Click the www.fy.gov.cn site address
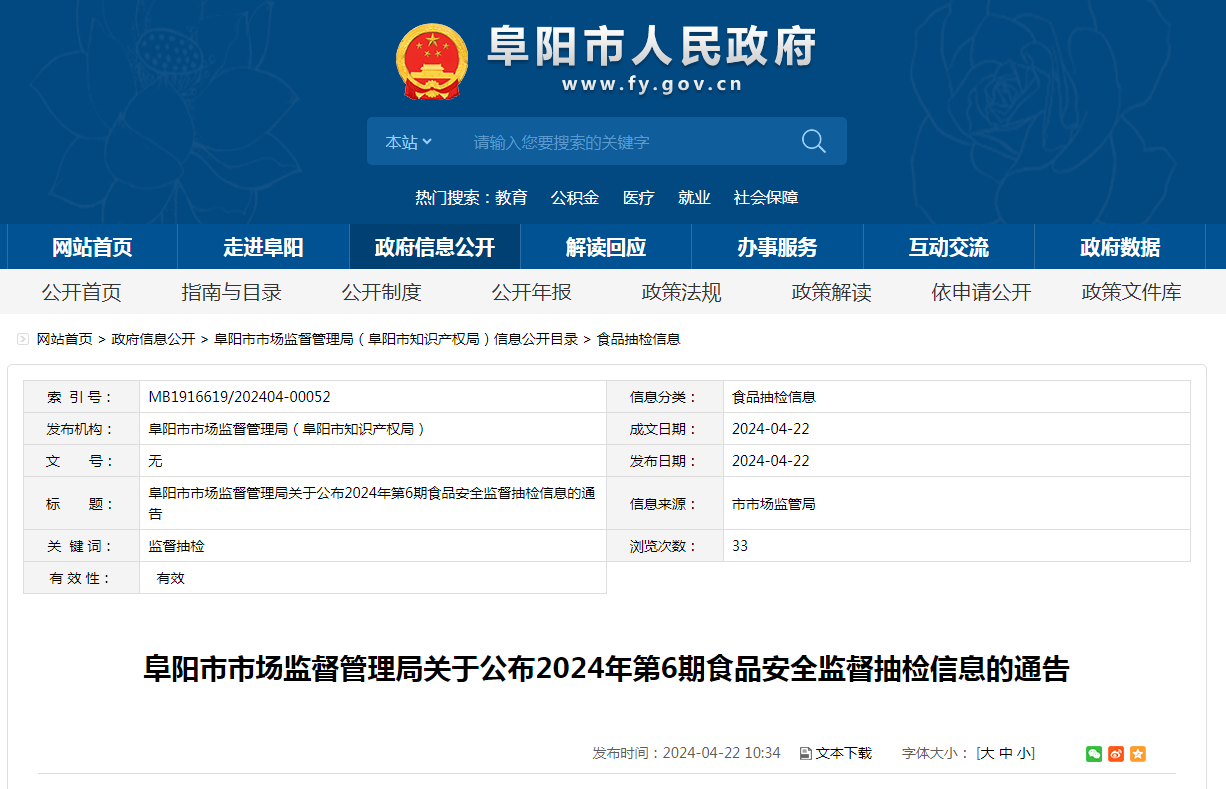This screenshot has height=789, width=1226. (652, 85)
